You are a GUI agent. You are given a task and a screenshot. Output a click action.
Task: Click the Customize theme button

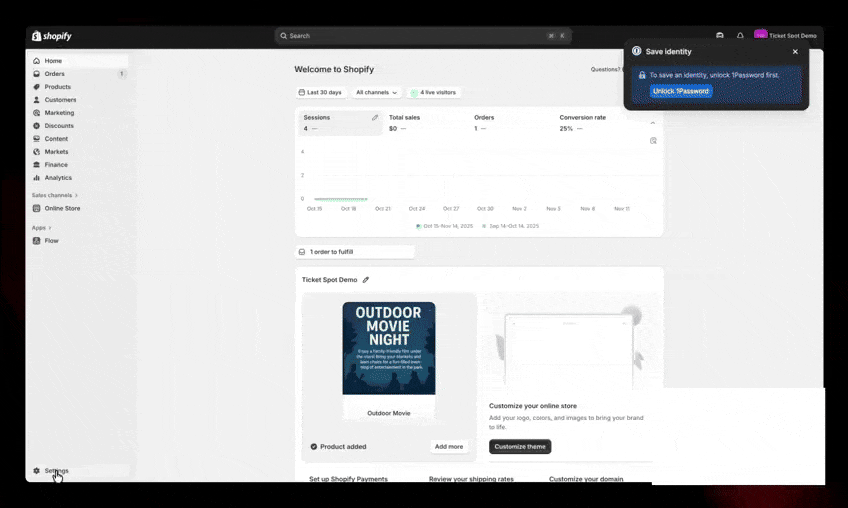520,446
